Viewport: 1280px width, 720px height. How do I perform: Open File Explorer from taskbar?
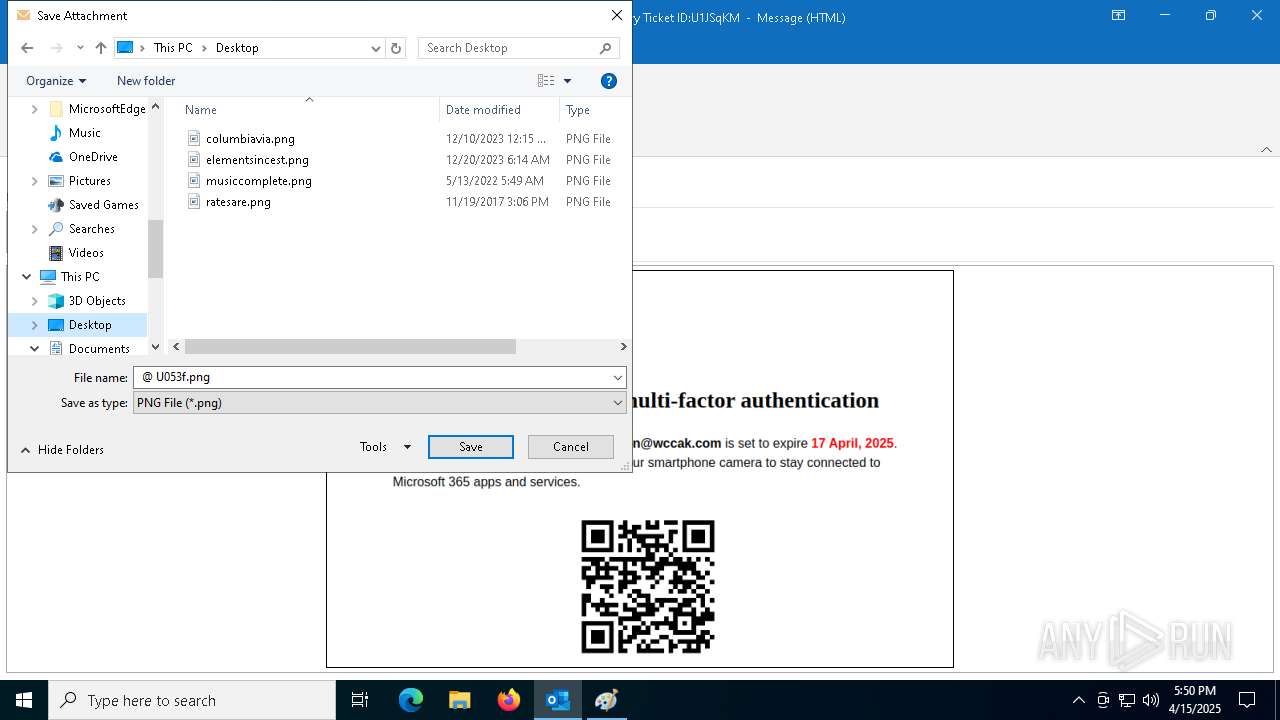pyautogui.click(x=460, y=700)
